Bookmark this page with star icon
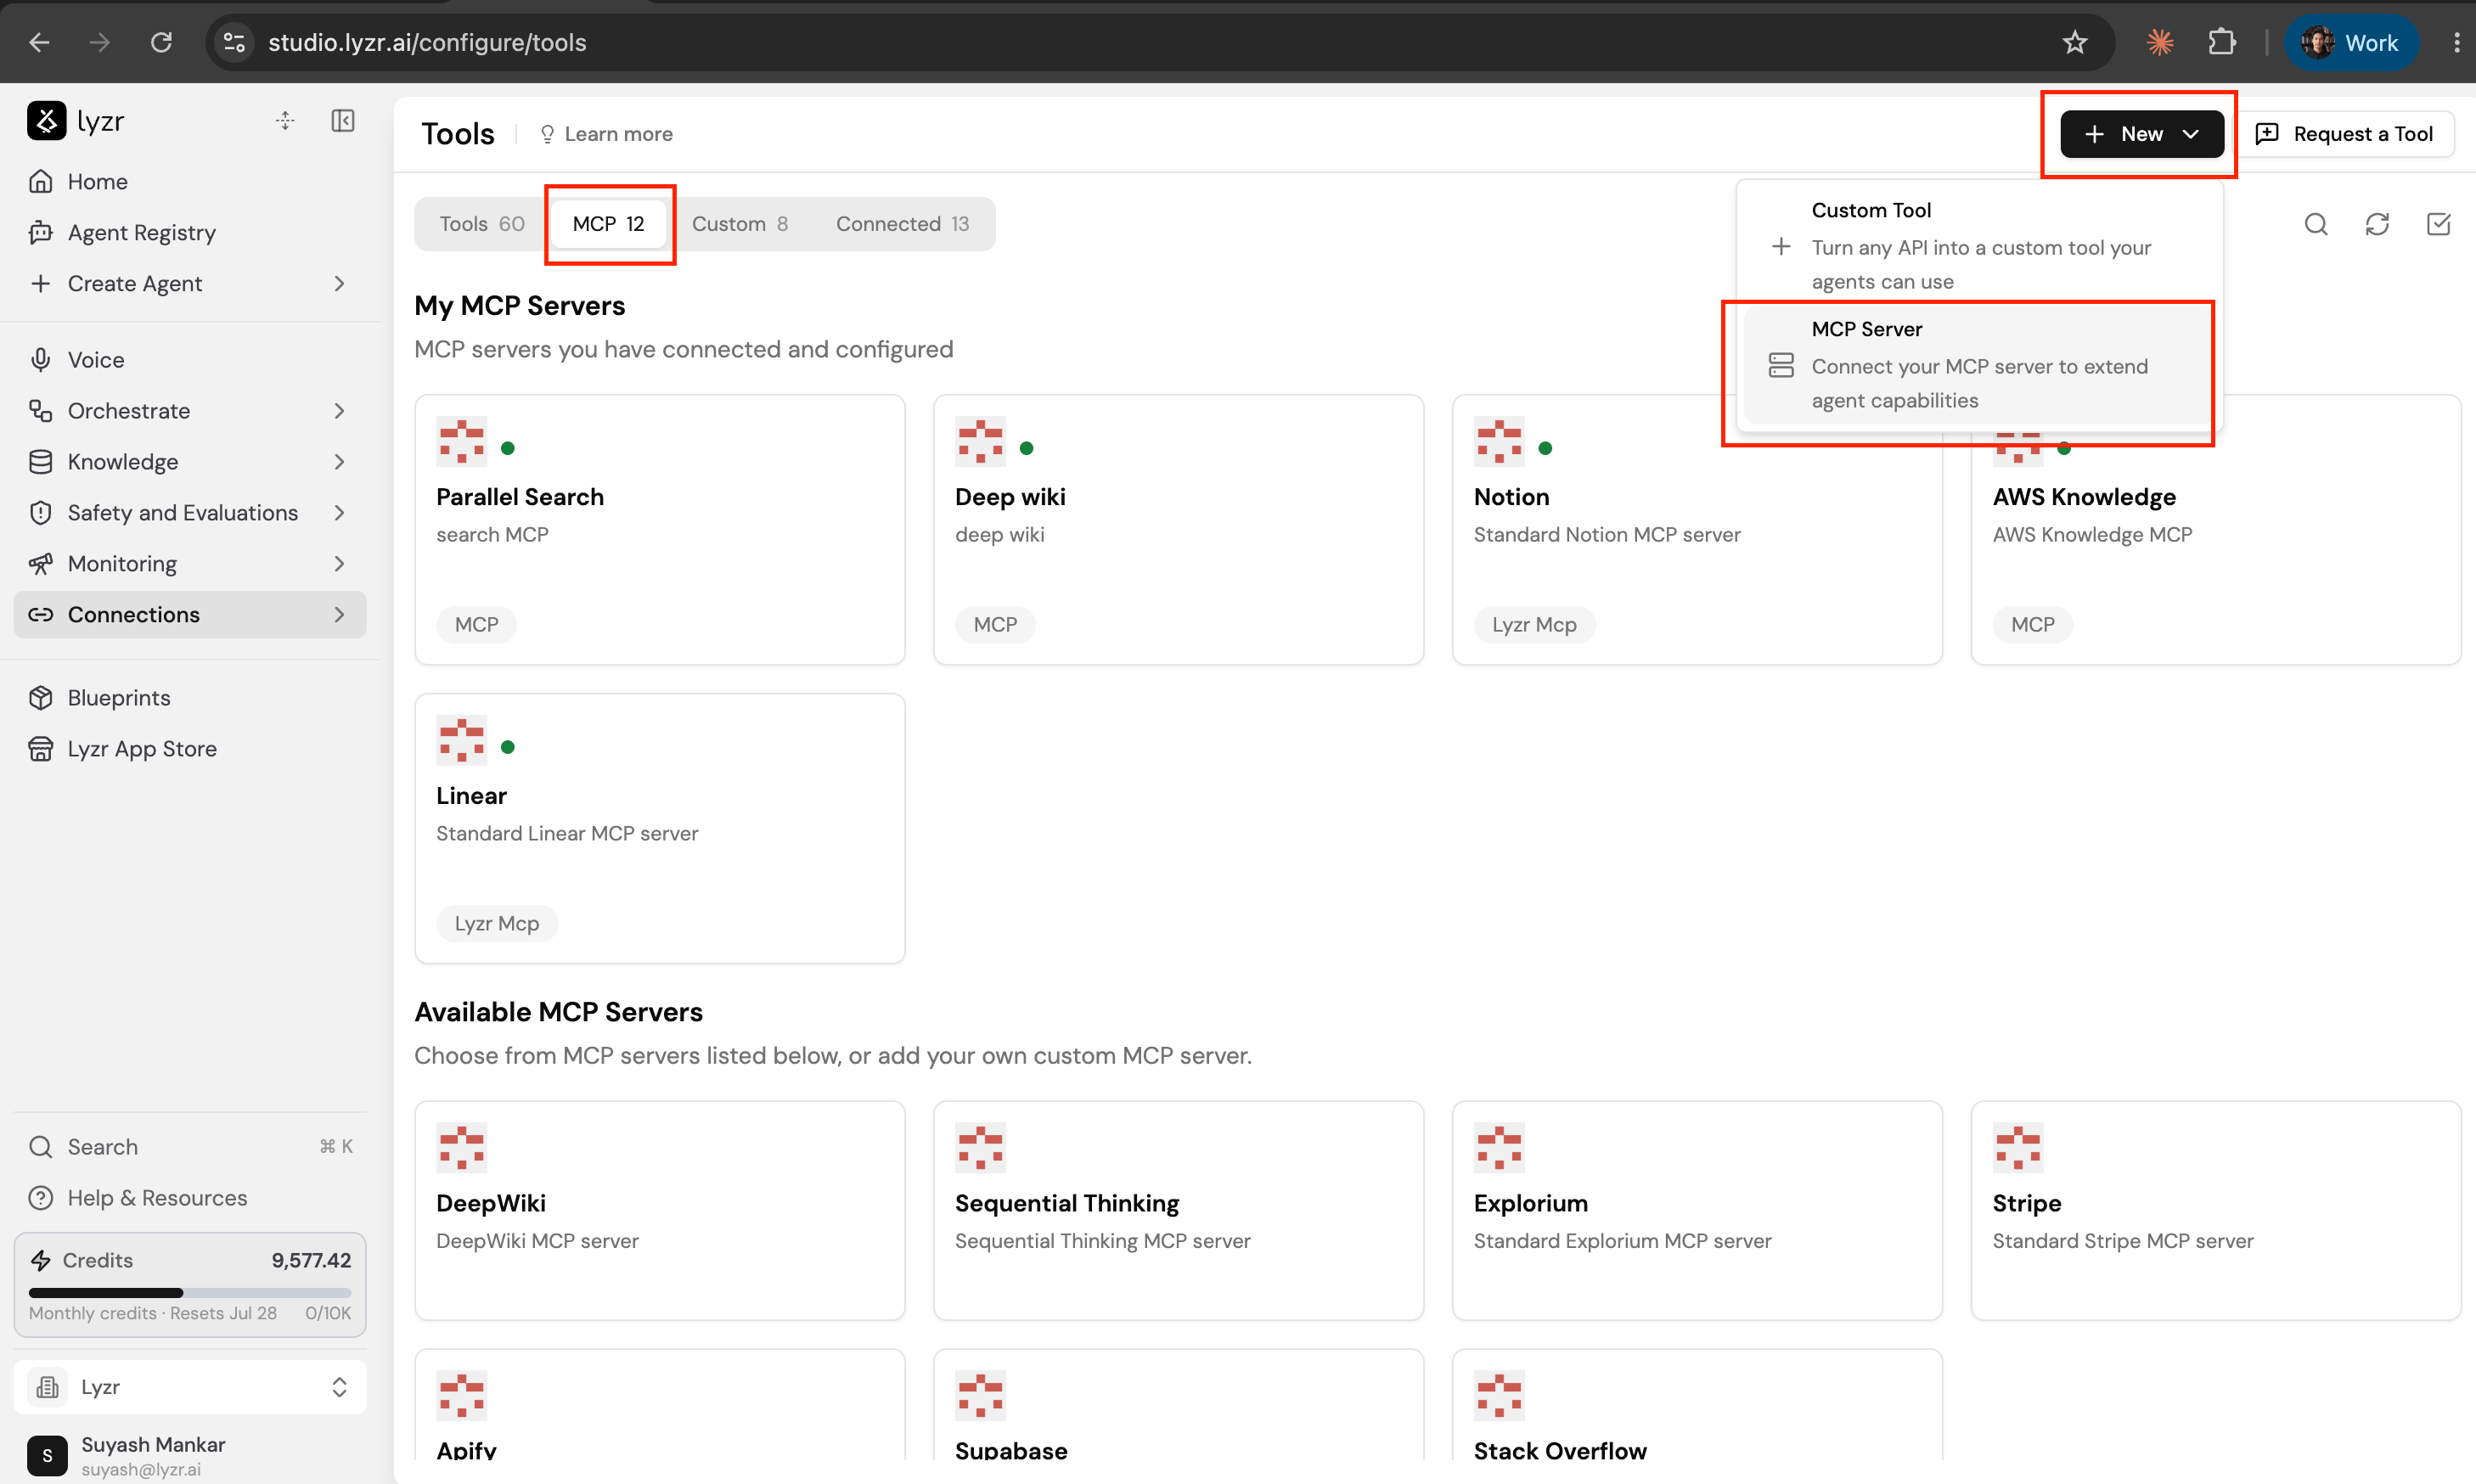The width and height of the screenshot is (2476, 1484). coord(2075,42)
